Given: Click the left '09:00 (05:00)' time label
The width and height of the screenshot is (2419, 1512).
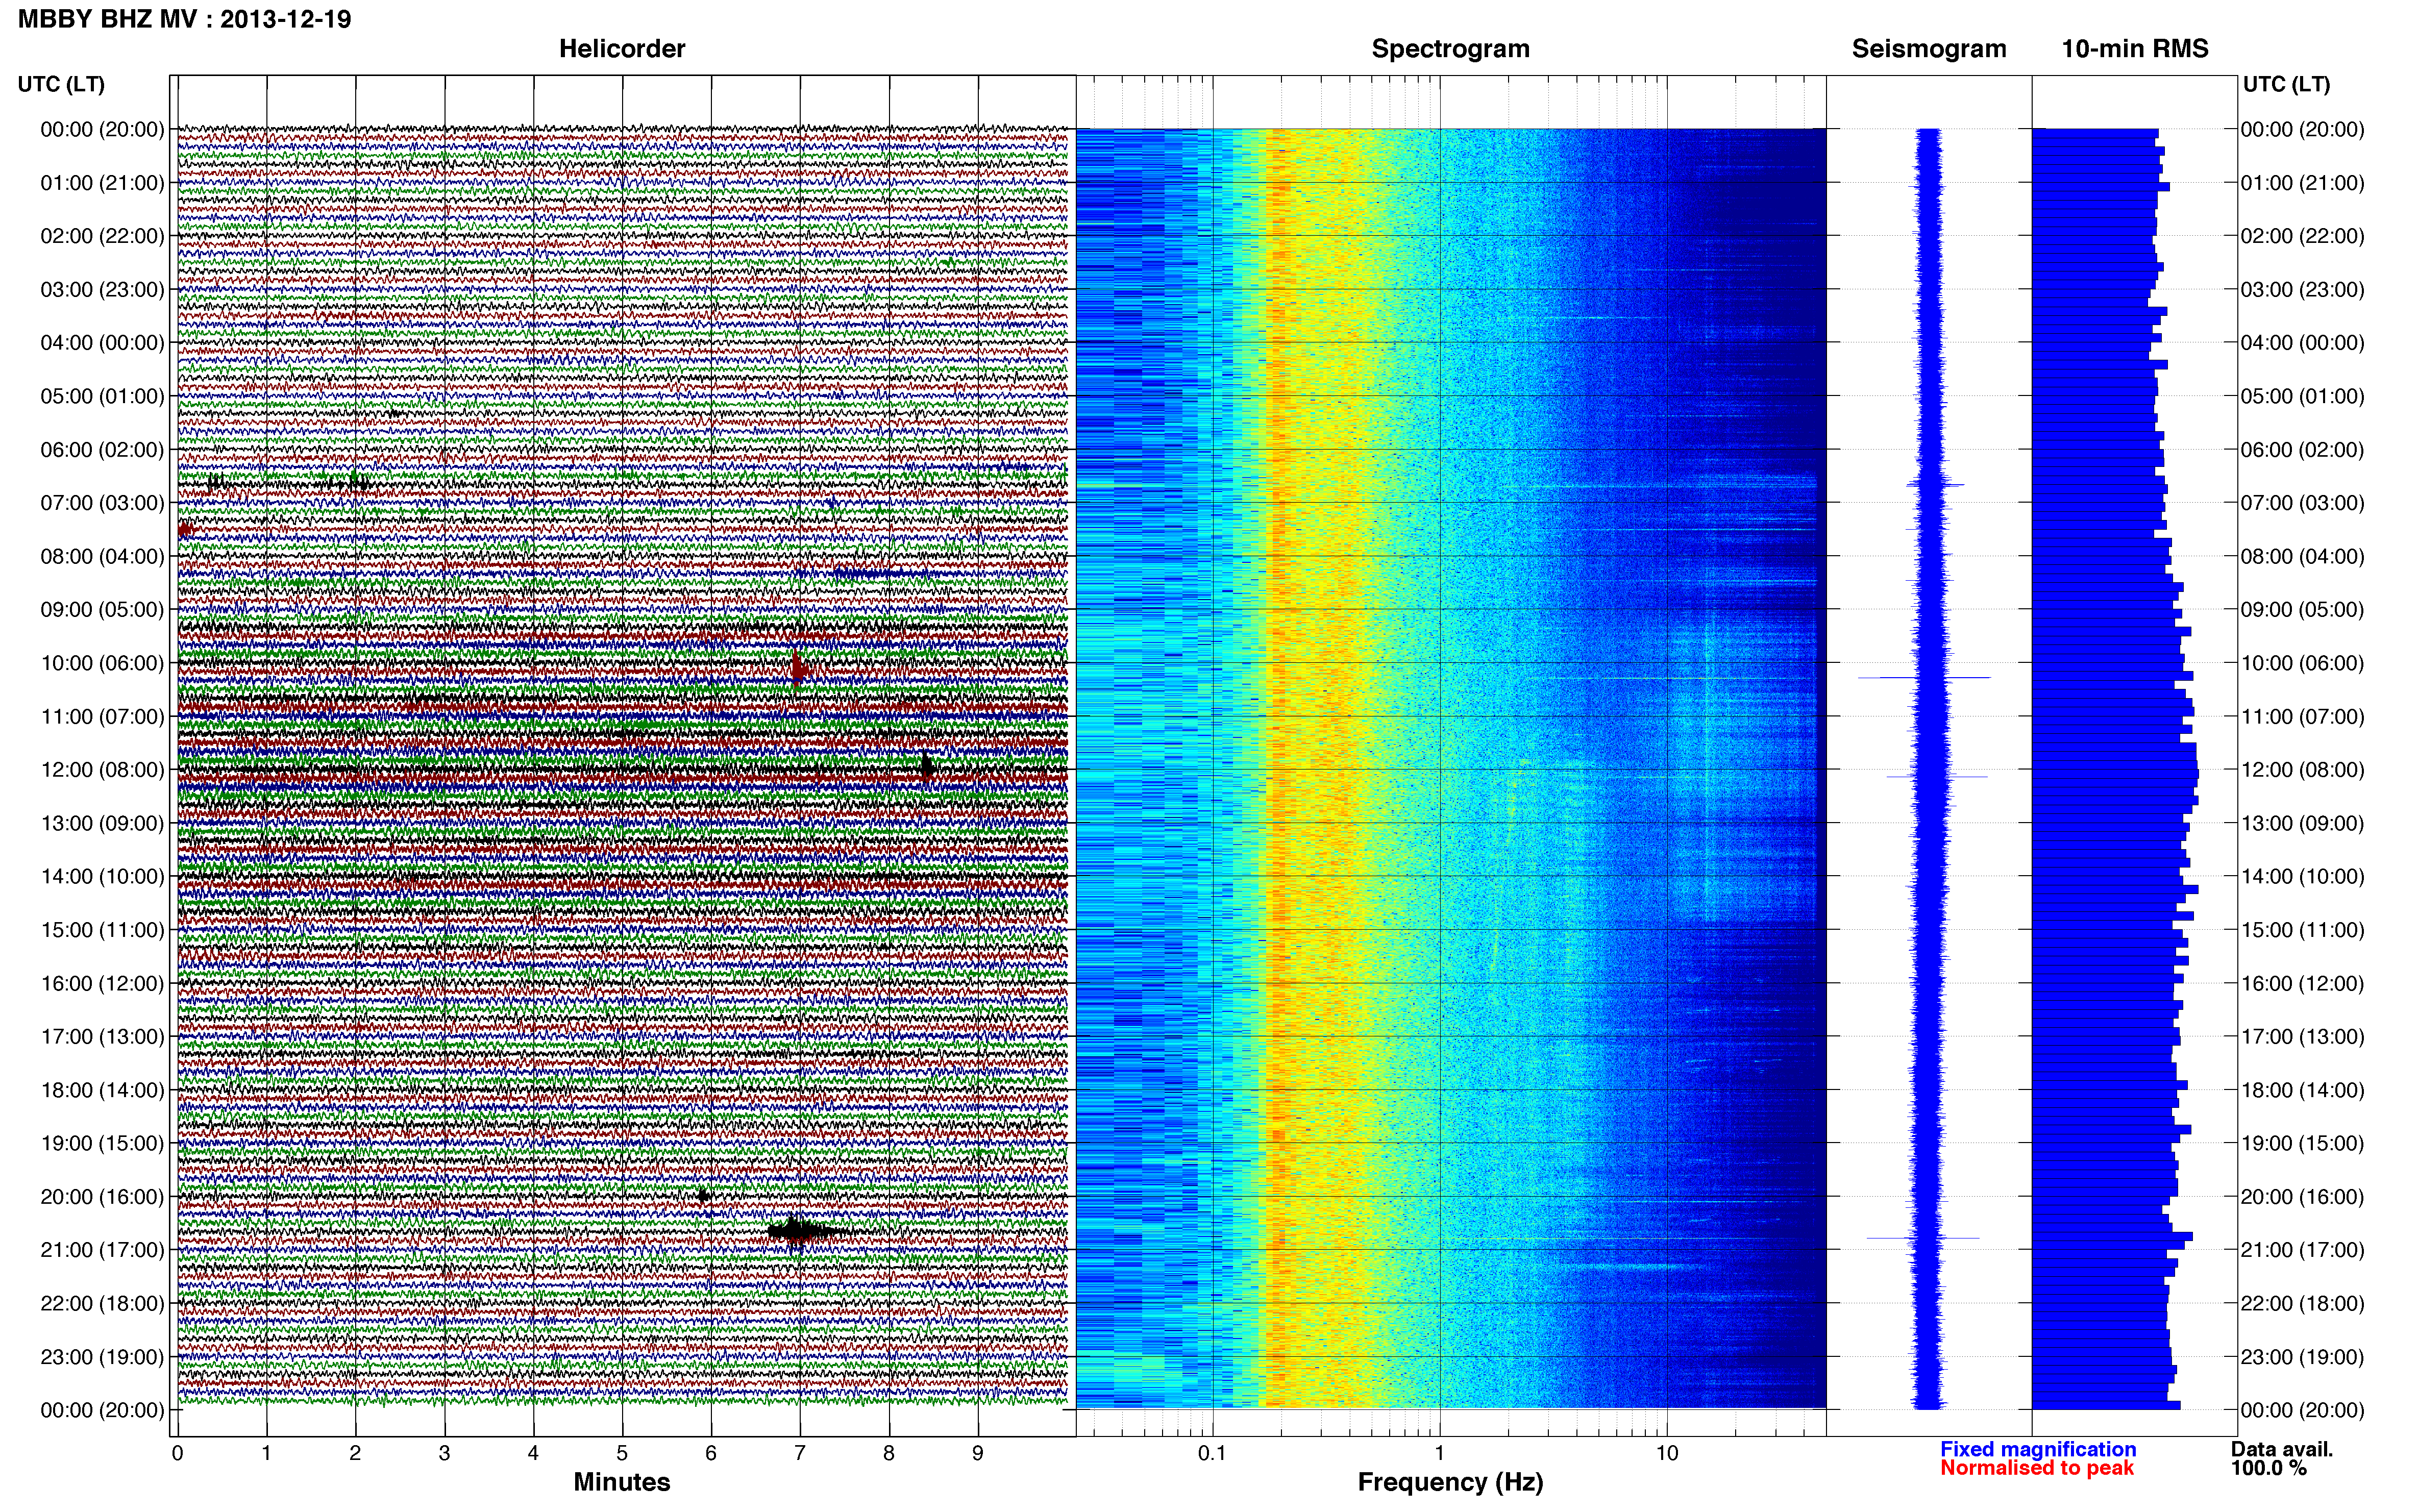Looking at the screenshot, I should tap(102, 610).
